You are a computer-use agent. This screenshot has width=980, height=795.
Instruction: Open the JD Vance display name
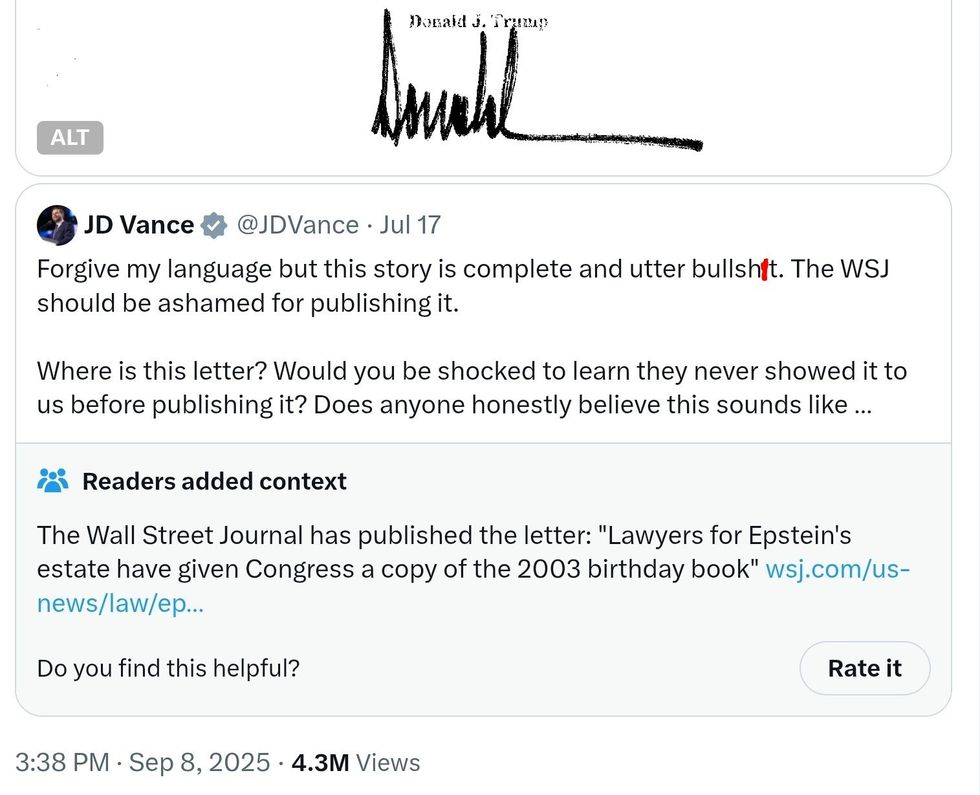tap(139, 225)
